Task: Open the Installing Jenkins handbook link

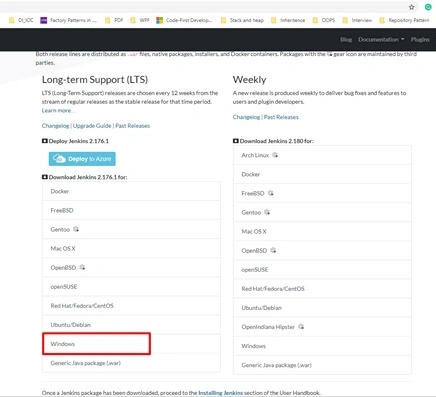Action: click(220, 393)
